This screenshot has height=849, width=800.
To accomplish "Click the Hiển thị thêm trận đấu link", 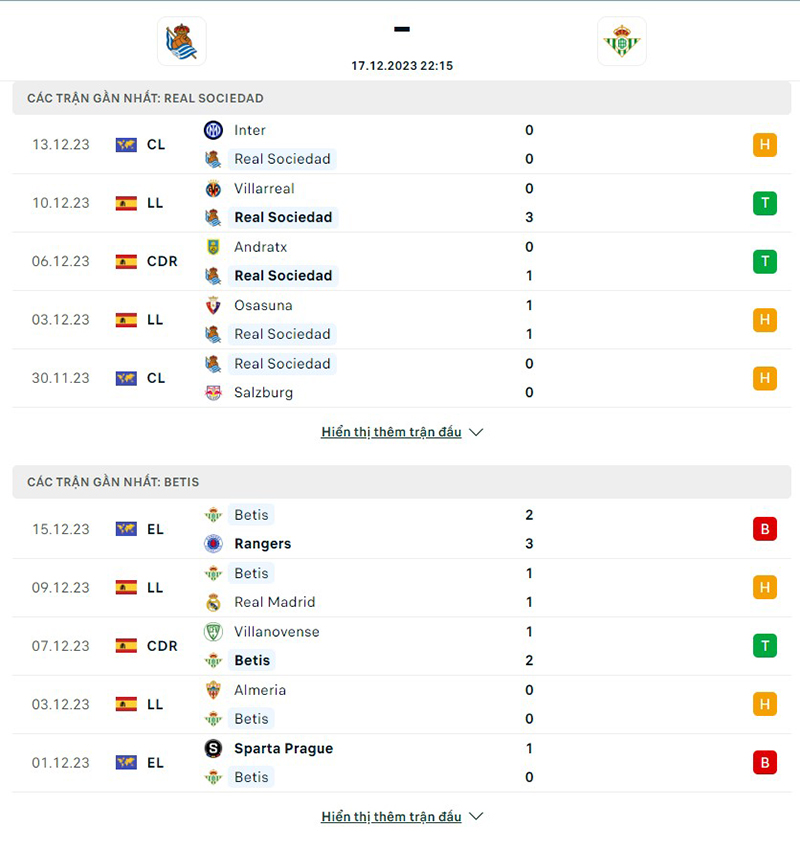I will (x=391, y=431).
